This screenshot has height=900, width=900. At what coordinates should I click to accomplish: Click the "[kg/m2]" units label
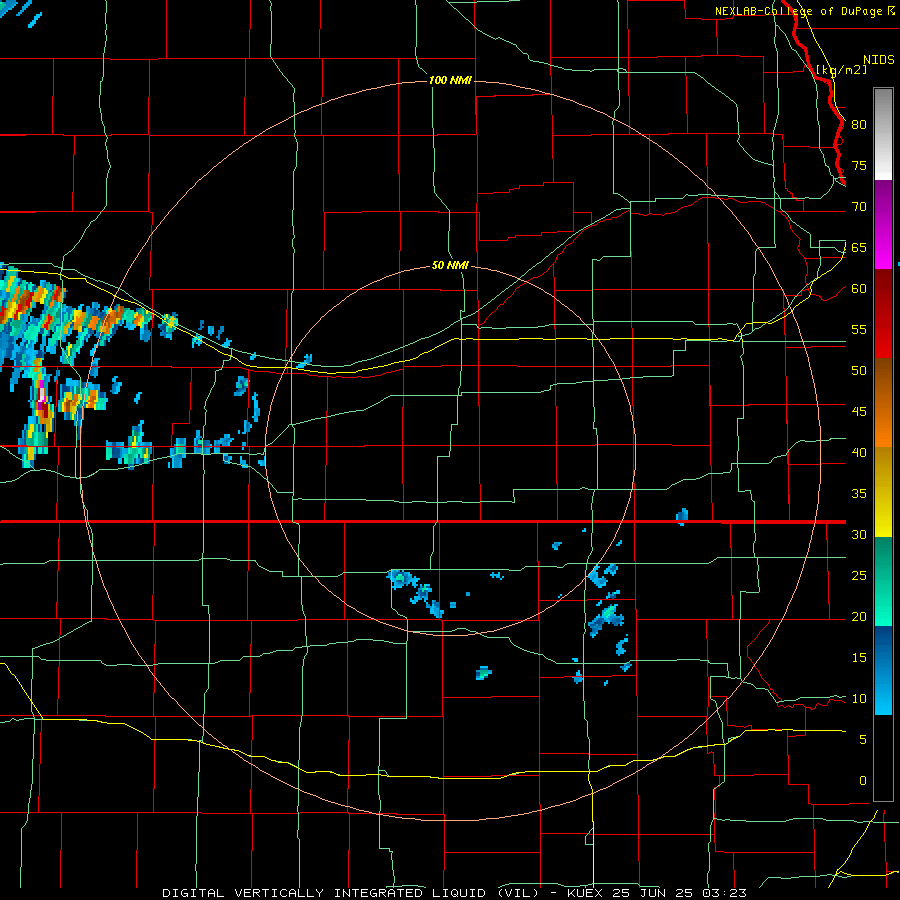point(841,70)
